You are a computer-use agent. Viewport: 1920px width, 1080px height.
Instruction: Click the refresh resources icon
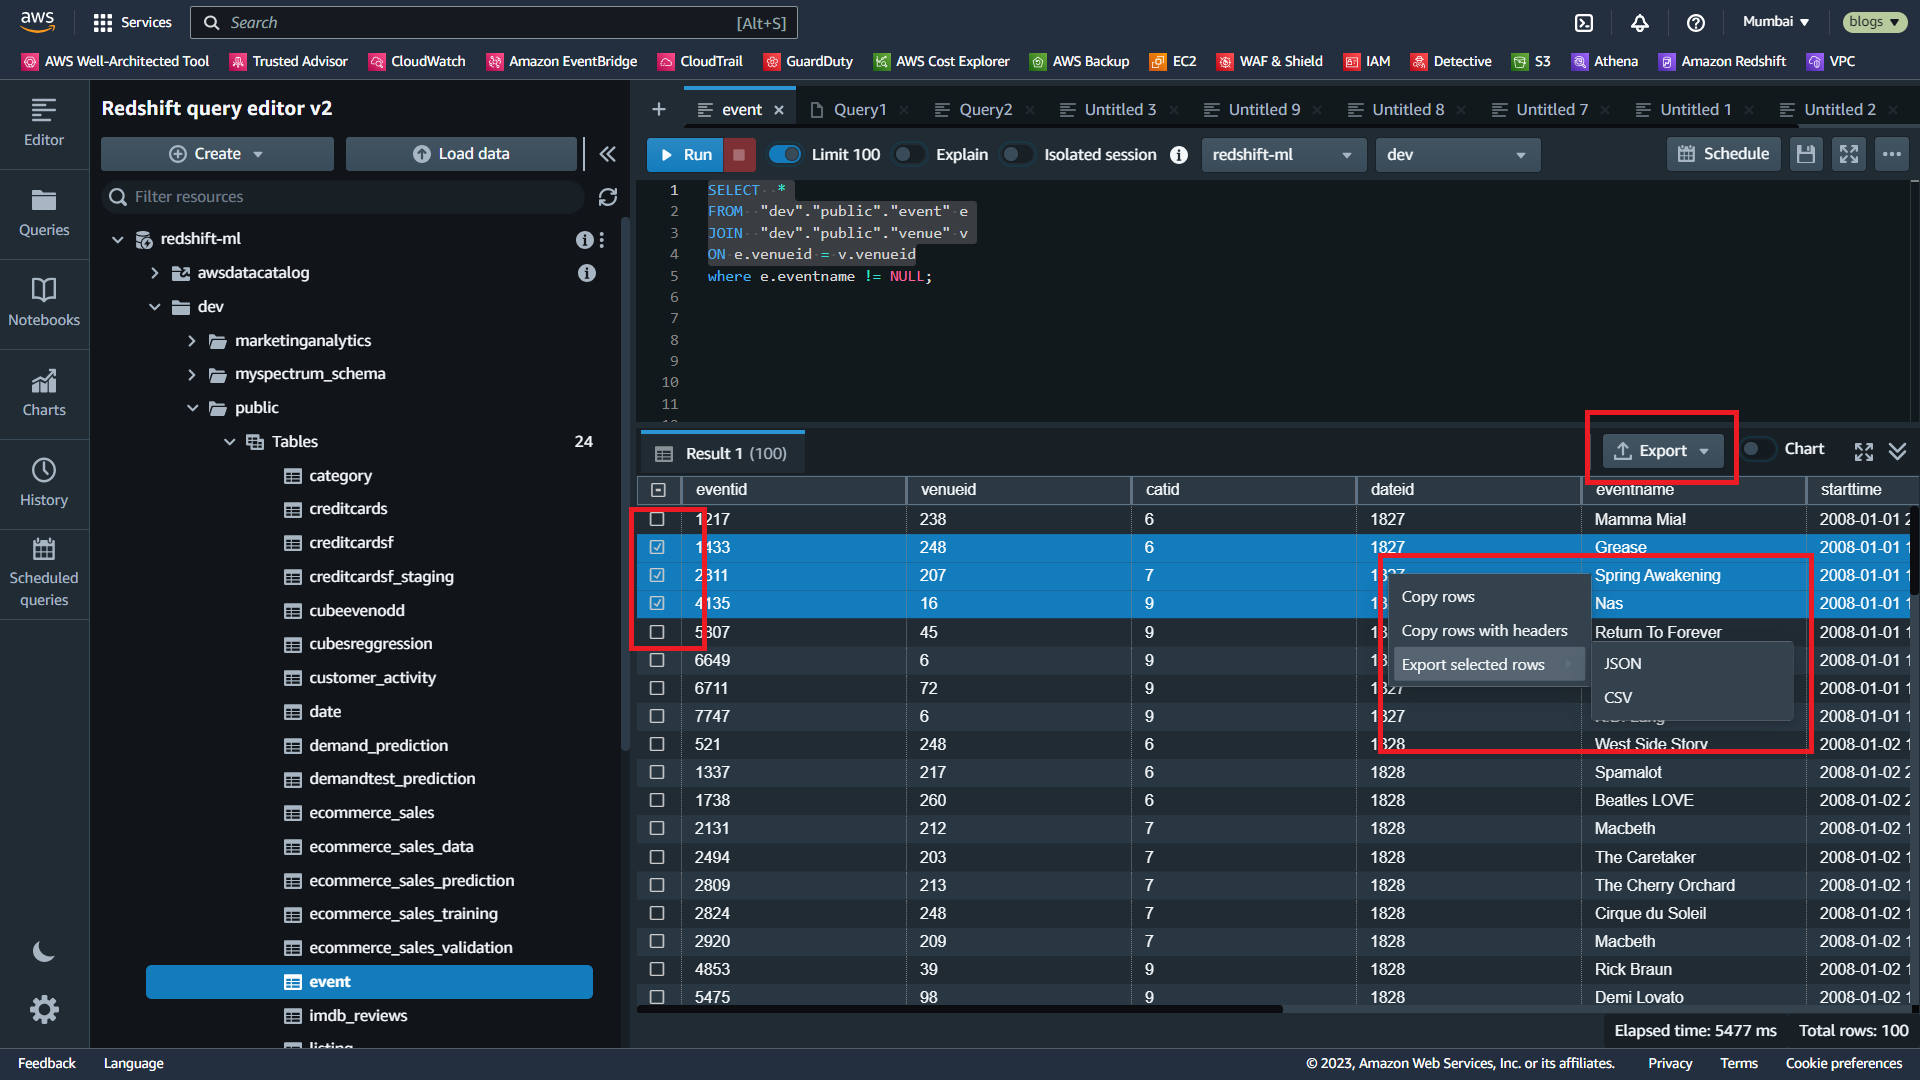[x=607, y=197]
